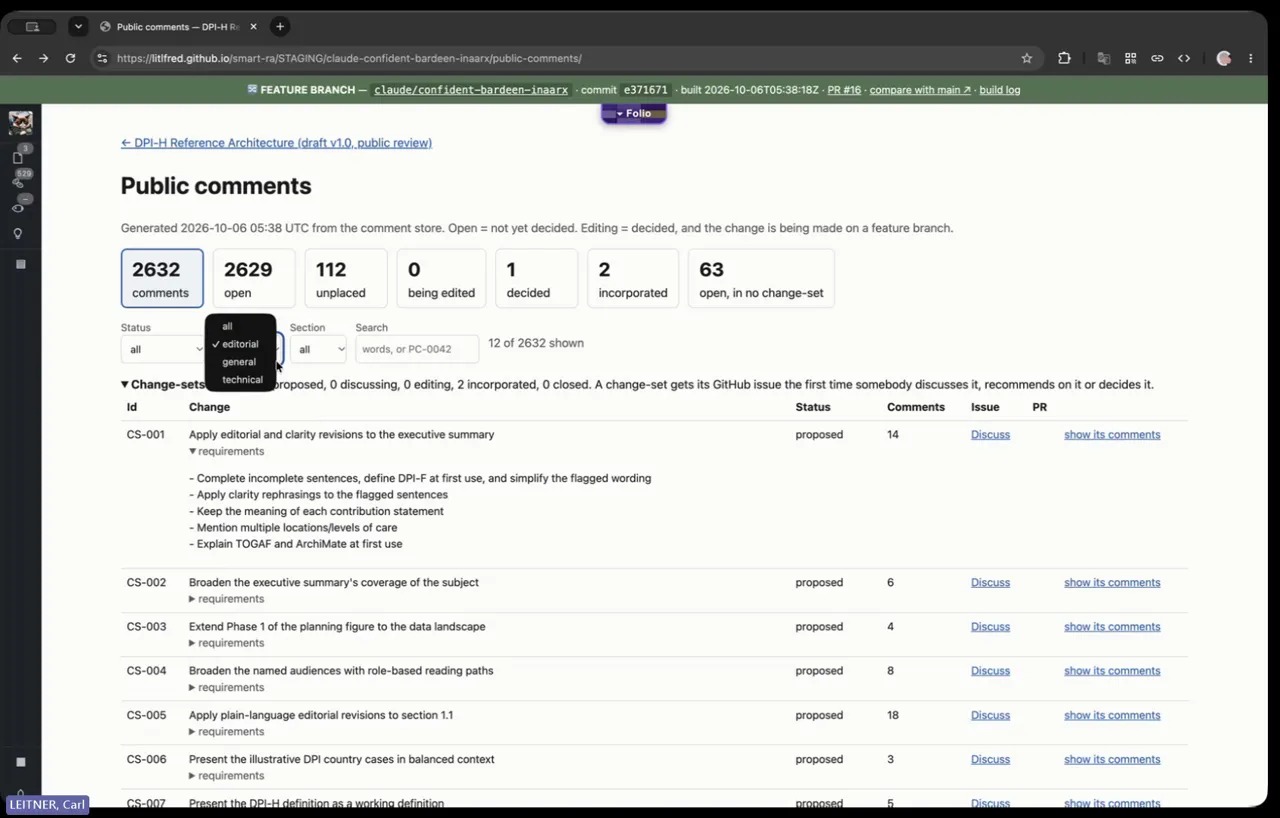Click the code brackets extension icon
The image size is (1280, 818).
click(x=1184, y=58)
